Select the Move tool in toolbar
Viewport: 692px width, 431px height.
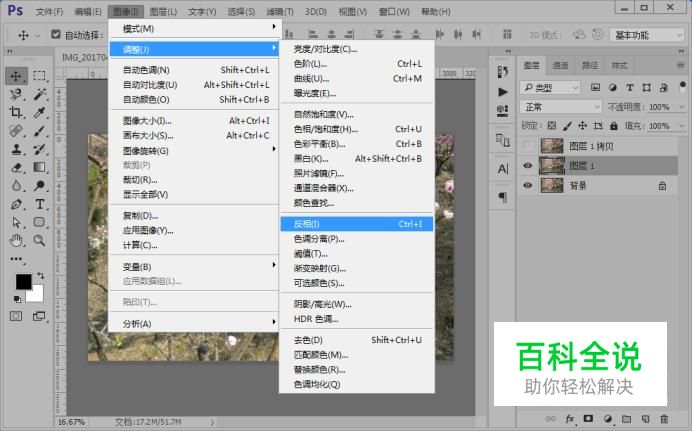[16, 76]
